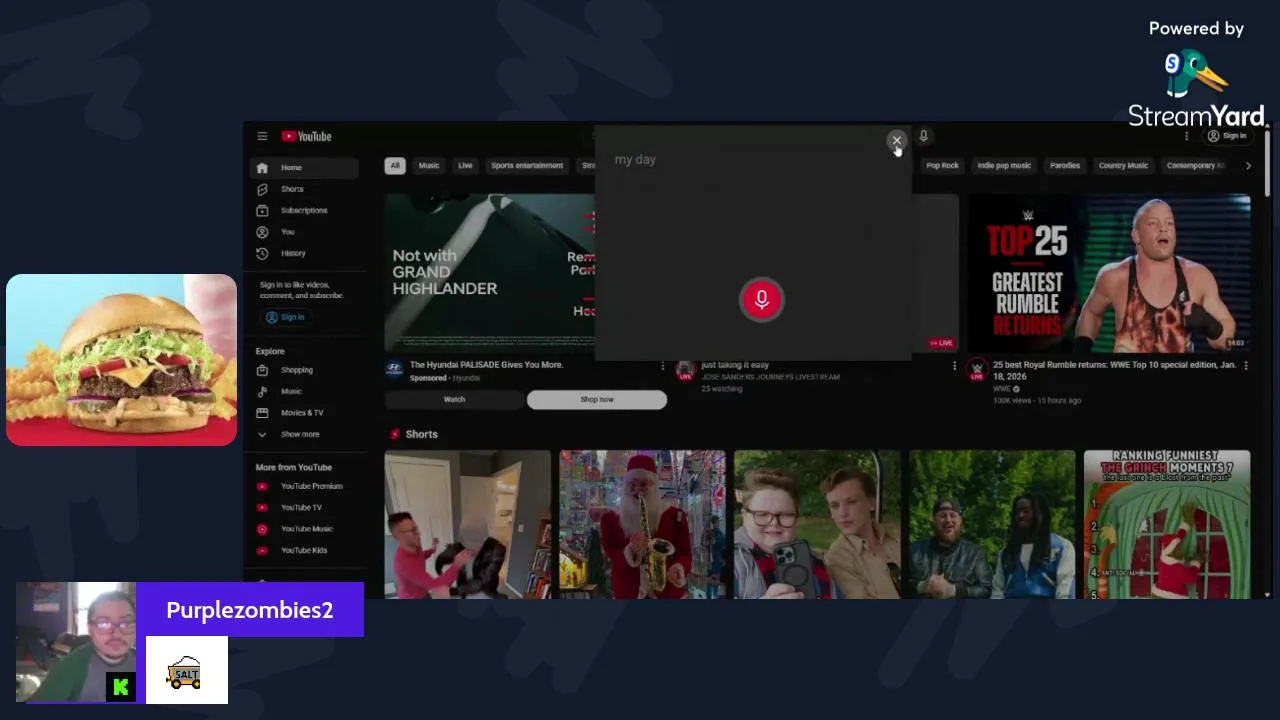Select the Sports entertainment filter chip

click(x=527, y=166)
